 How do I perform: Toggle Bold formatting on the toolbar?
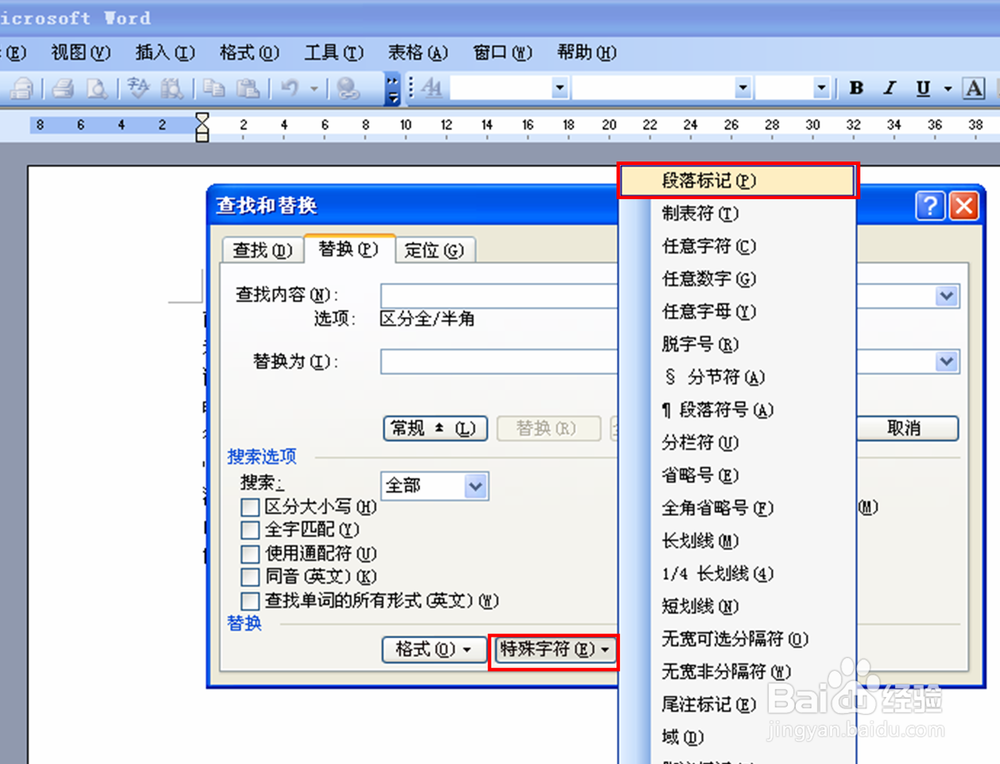855,88
